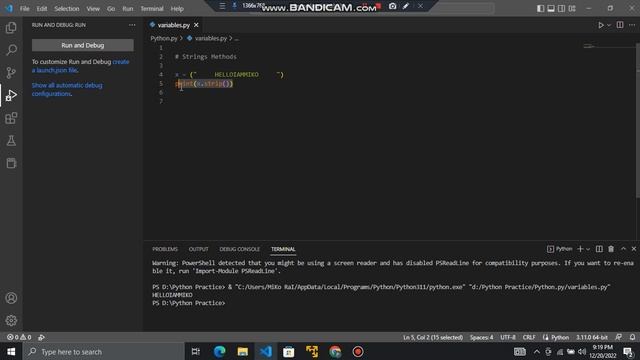Viewport: 640px width, 360px height.
Task: Open the Terminal menu
Action: (x=152, y=9)
